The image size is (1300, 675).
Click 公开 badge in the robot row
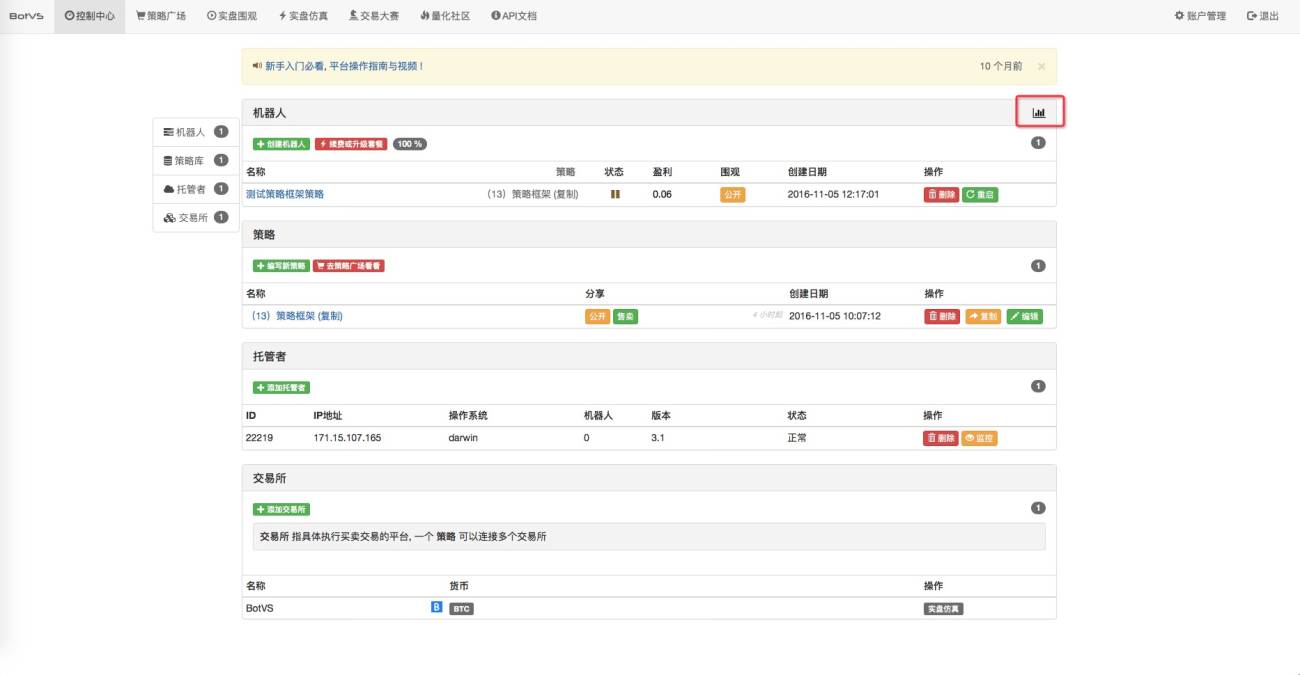733,194
